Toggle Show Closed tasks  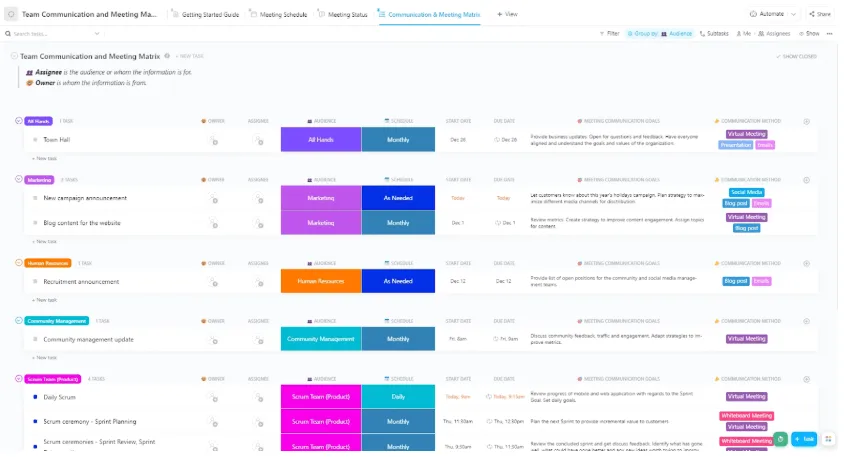tap(796, 56)
